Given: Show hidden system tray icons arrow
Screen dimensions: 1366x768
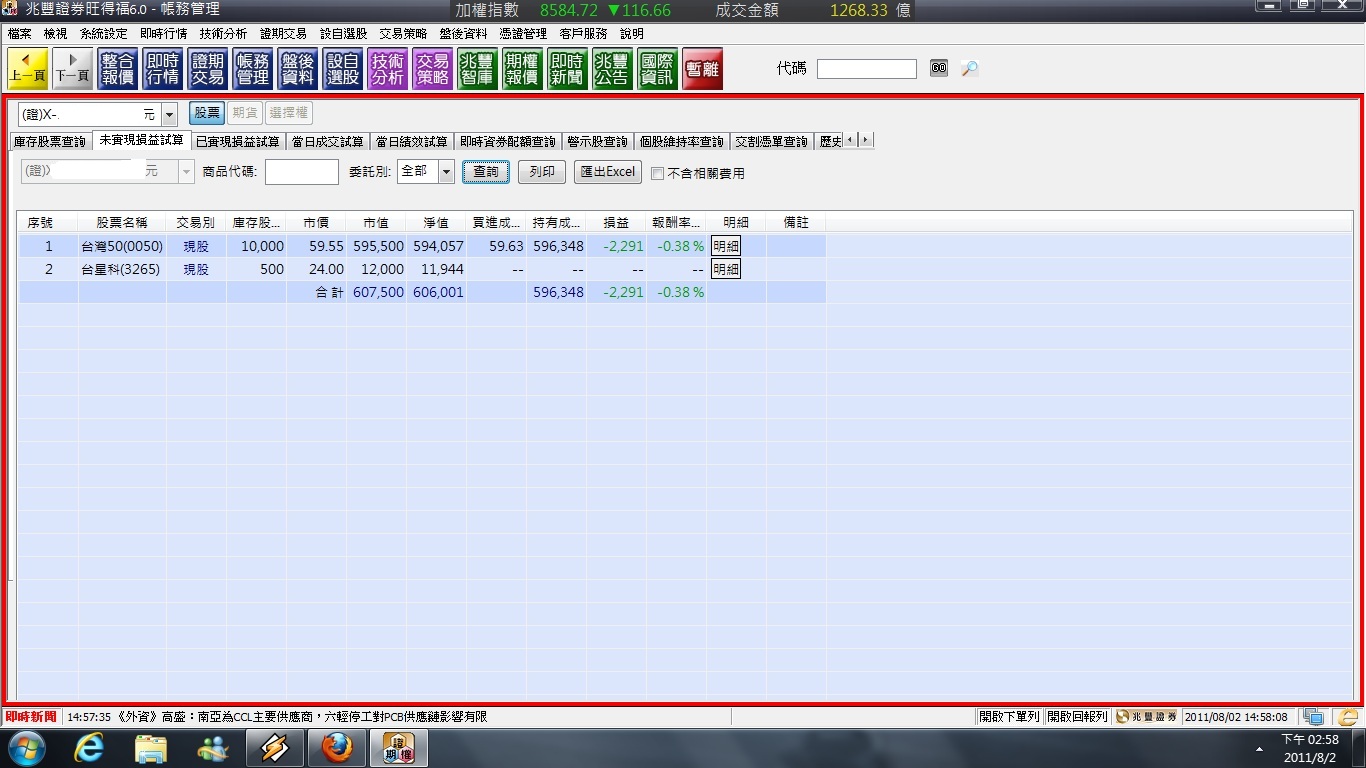Looking at the screenshot, I should (1259, 749).
